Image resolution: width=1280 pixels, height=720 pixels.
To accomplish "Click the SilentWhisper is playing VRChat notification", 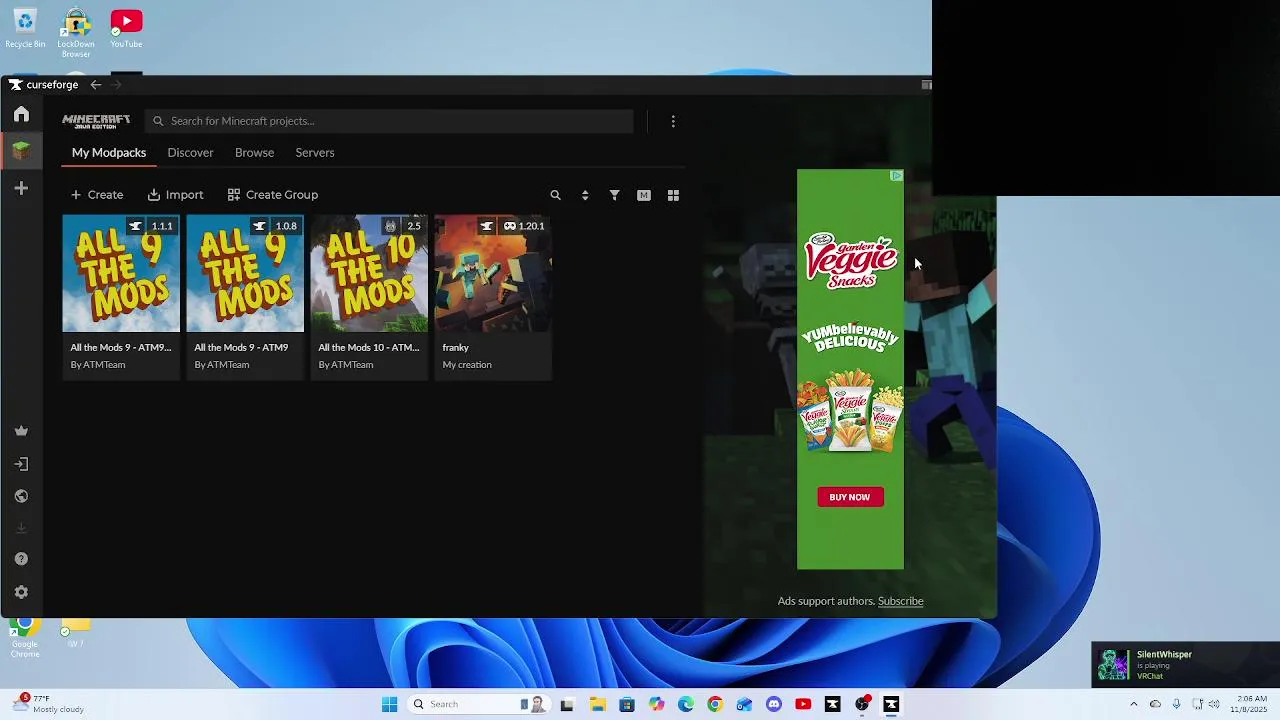I will [x=1185, y=664].
